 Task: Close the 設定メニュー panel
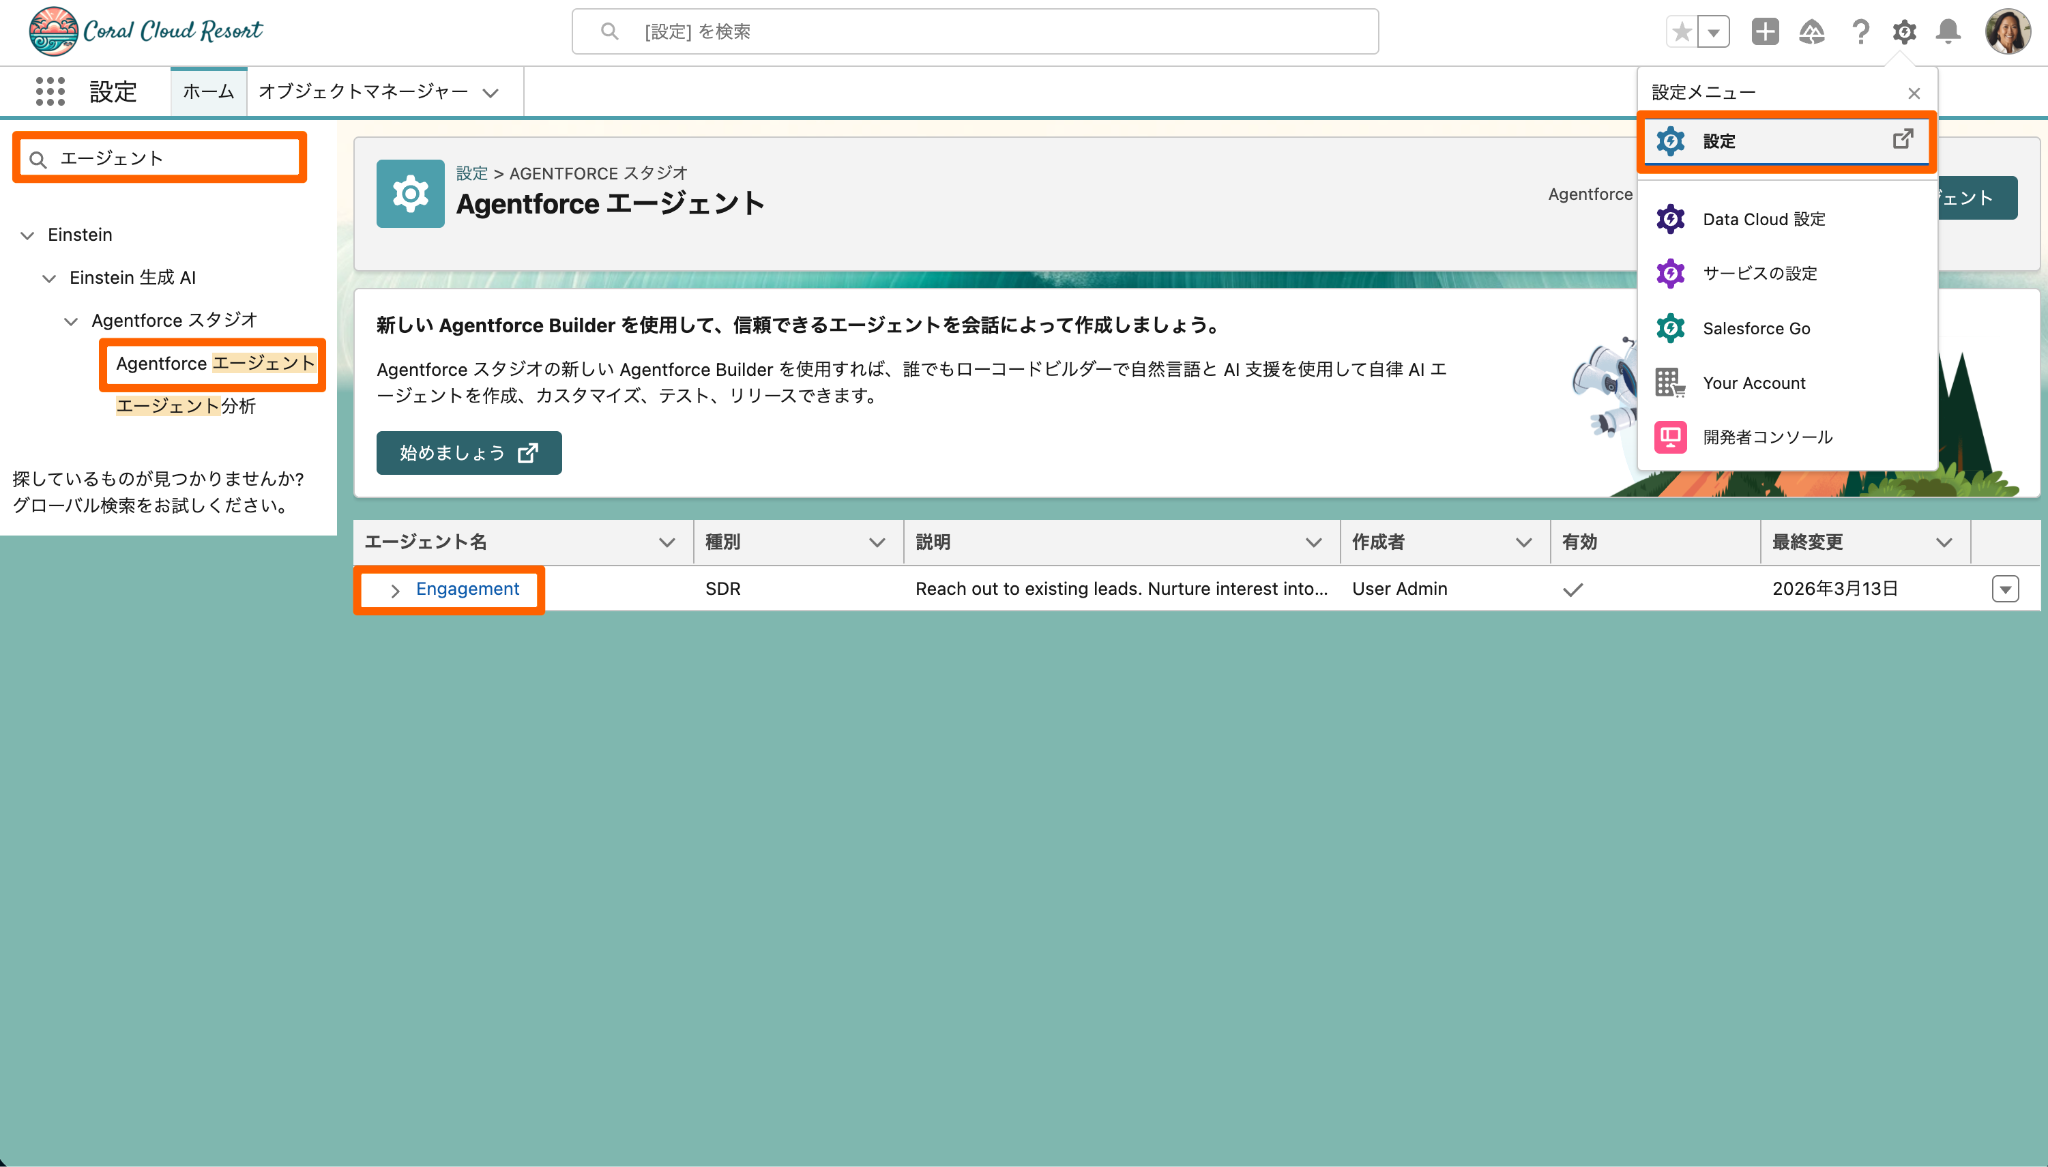point(1913,93)
